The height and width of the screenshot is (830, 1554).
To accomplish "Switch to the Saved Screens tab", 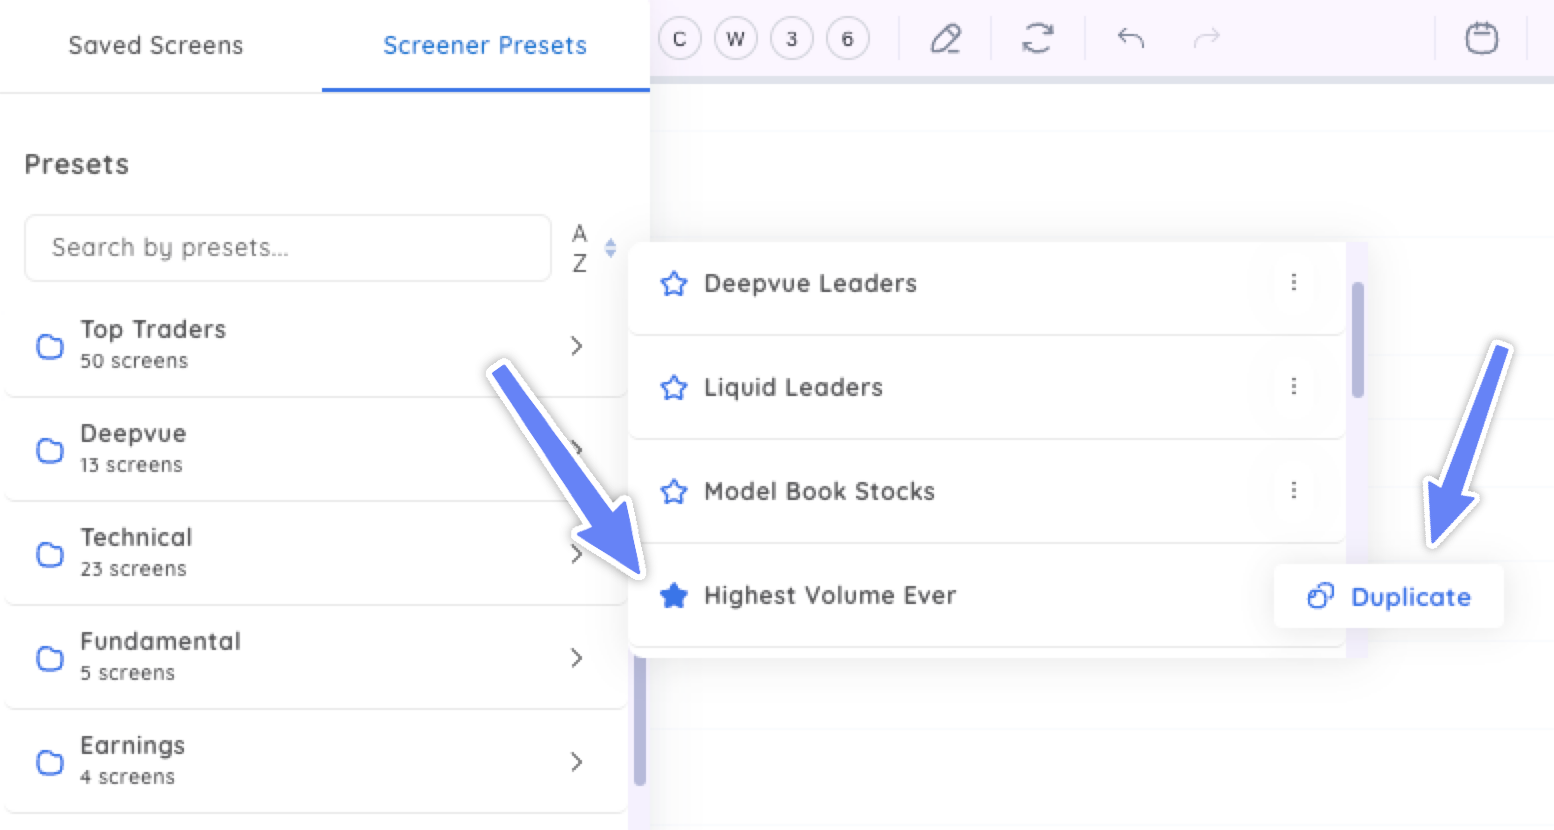I will click(156, 46).
